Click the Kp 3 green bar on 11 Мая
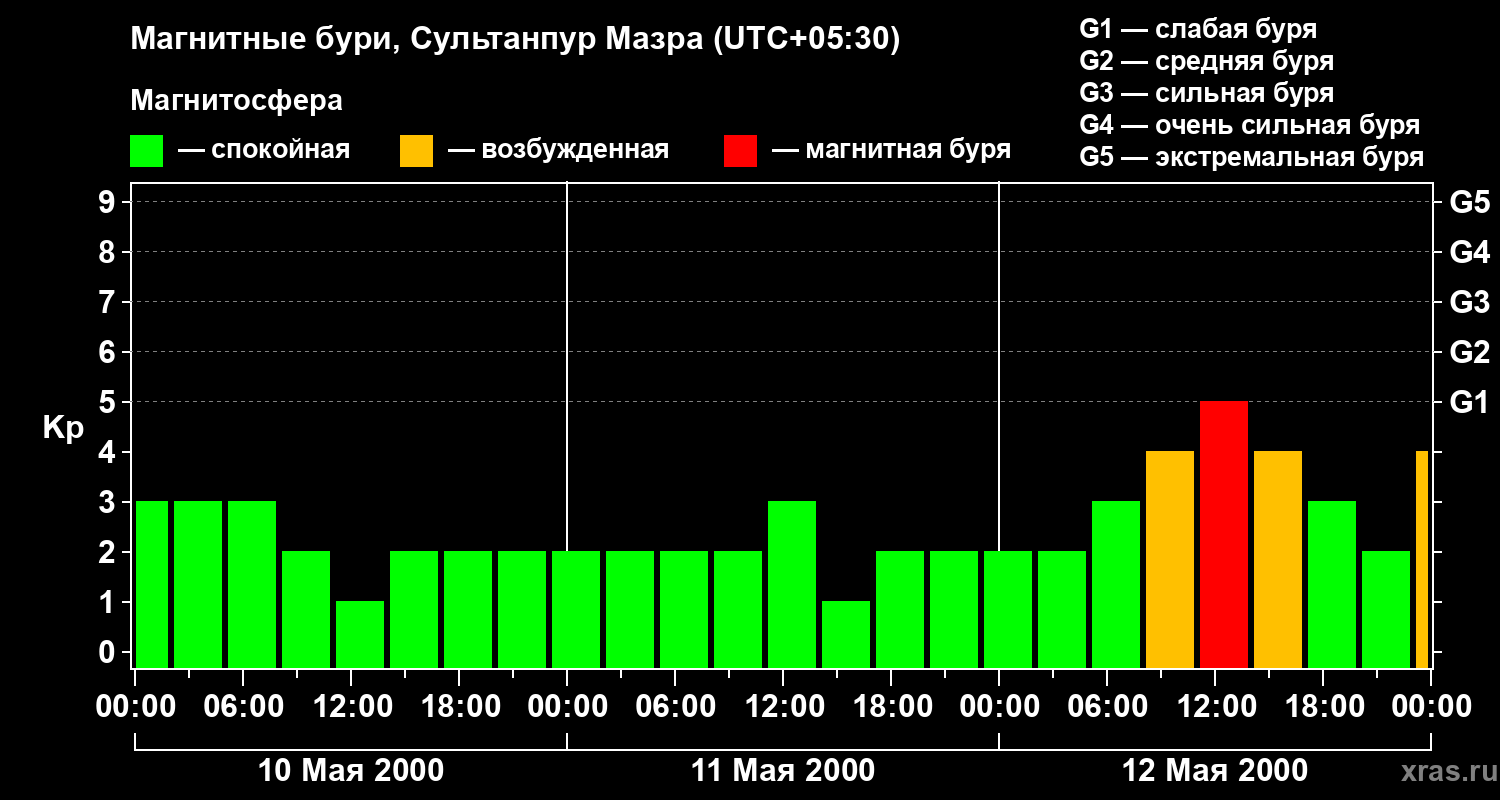Screen dimensions: 1500x800 792,585
